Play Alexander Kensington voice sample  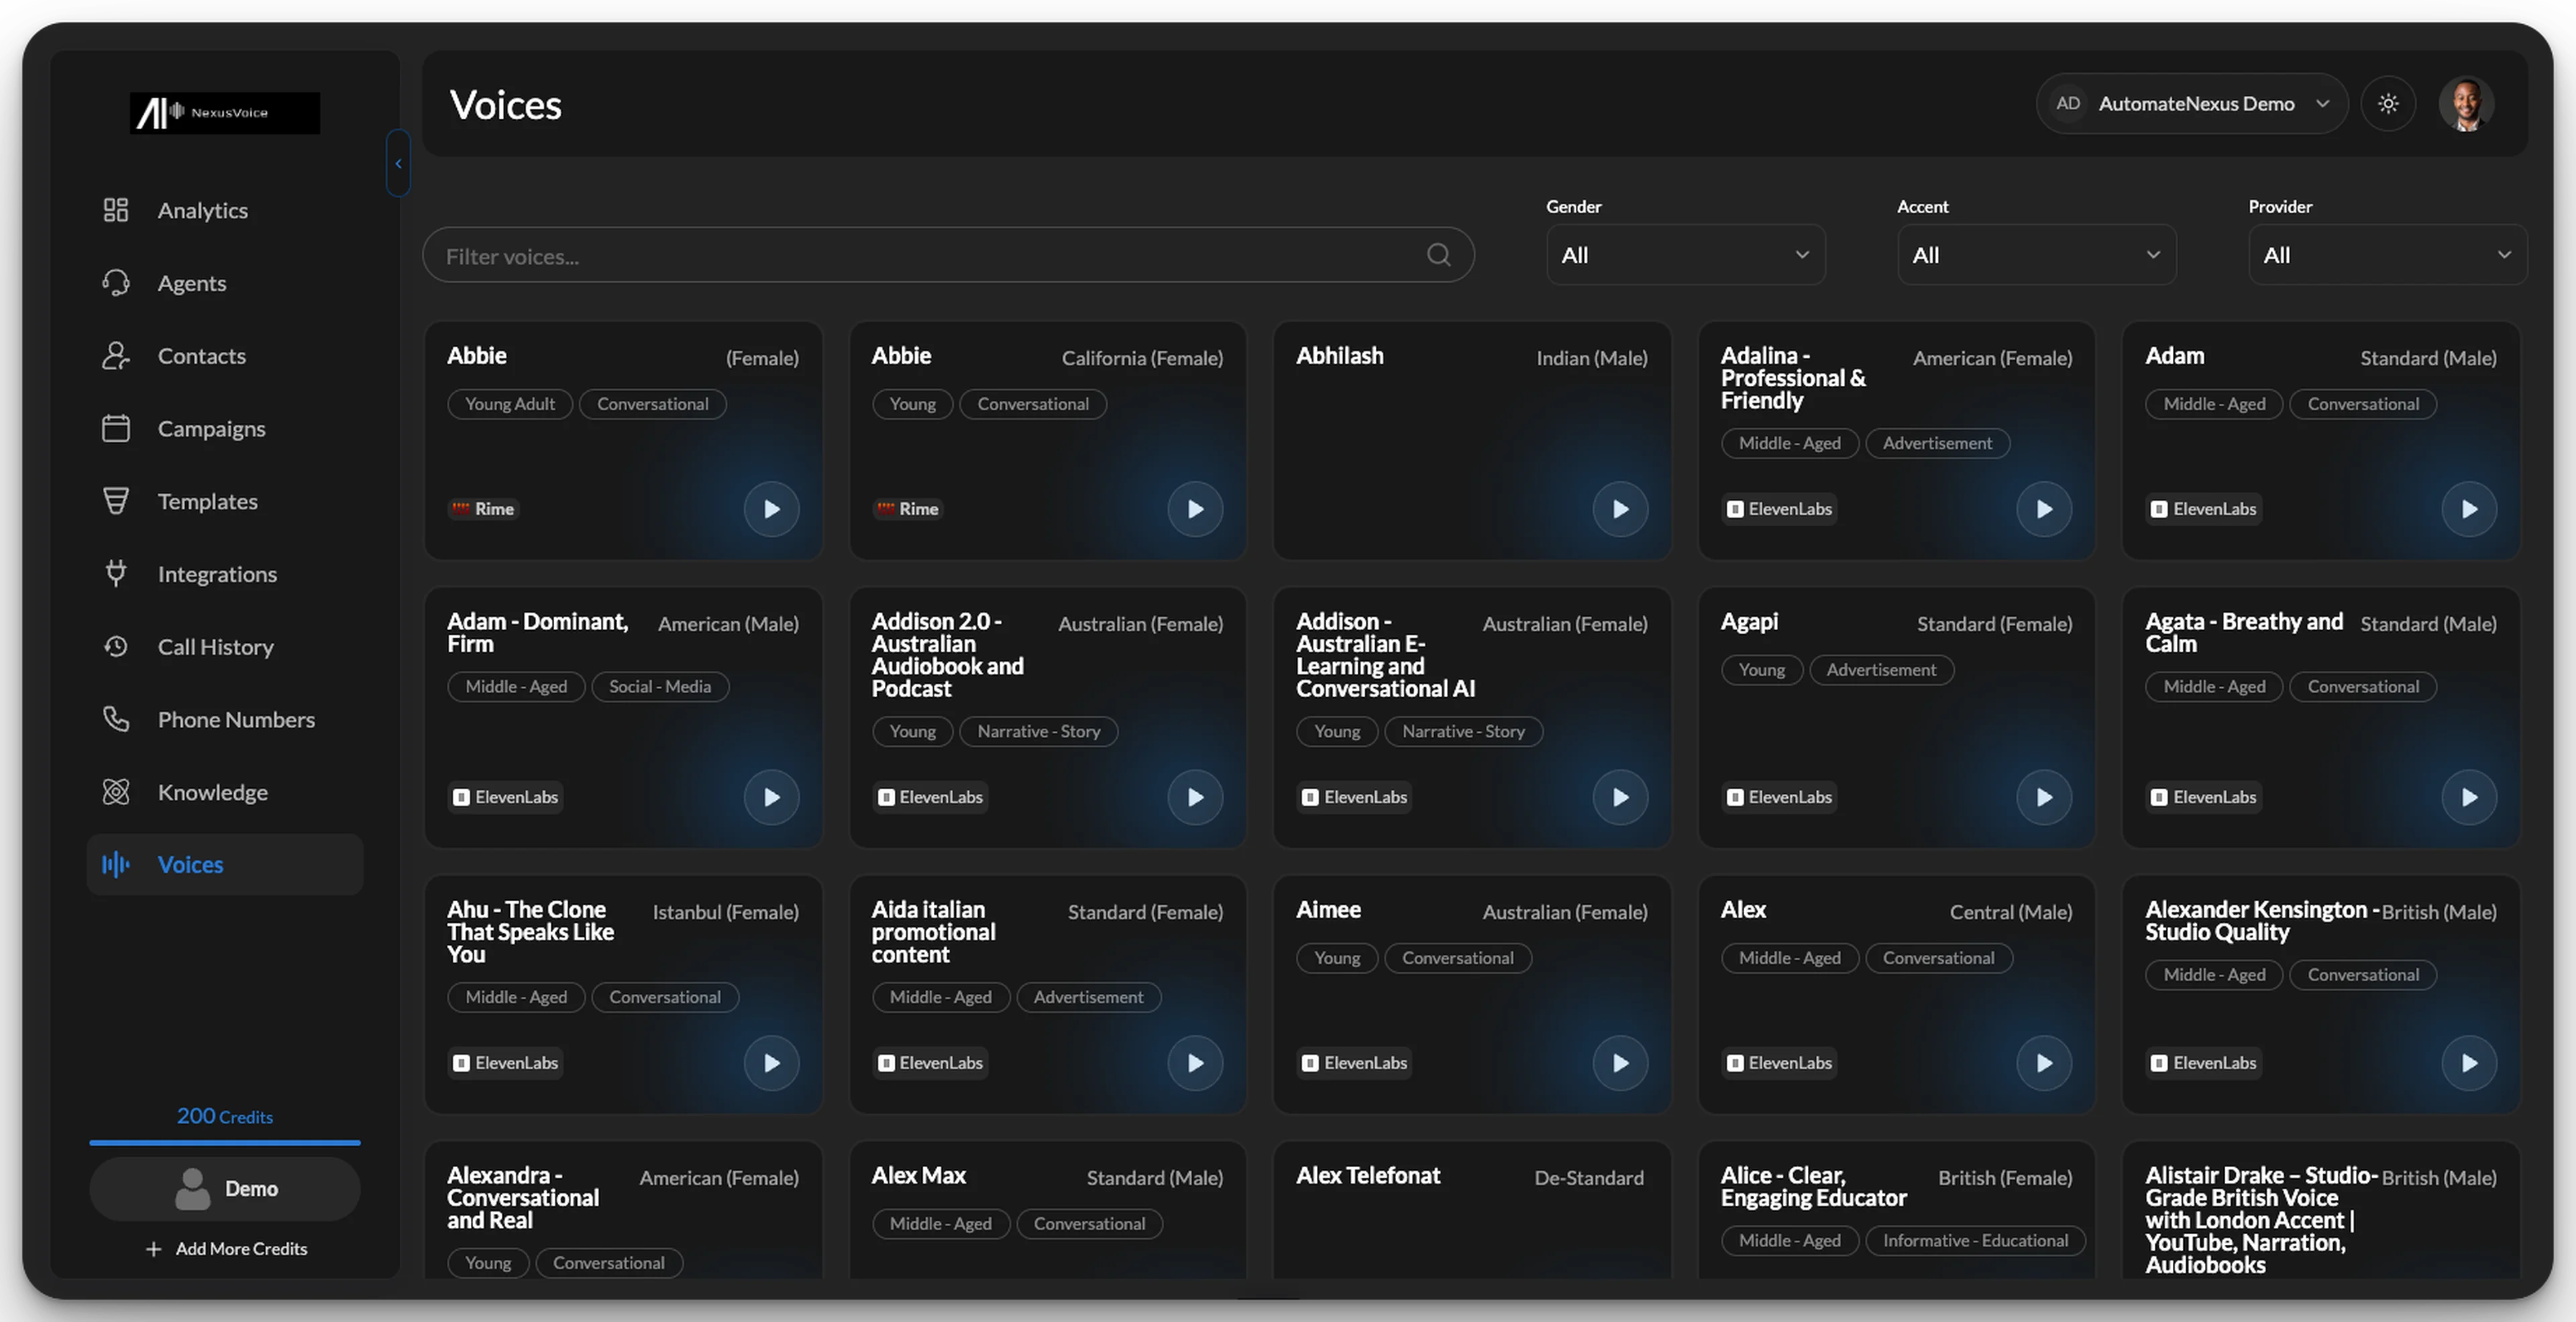pos(2469,1063)
